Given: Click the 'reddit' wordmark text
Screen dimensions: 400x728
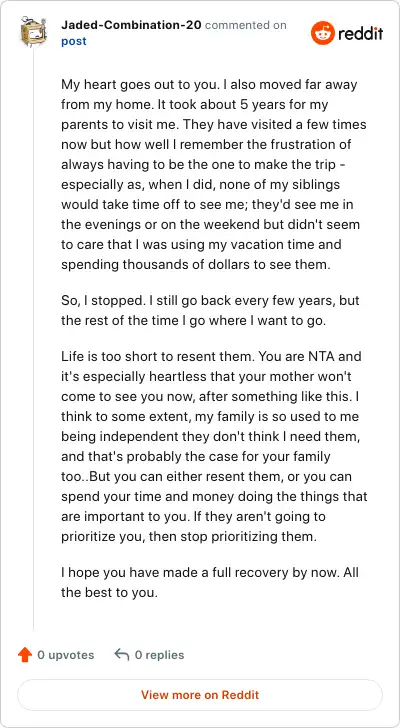Looking at the screenshot, I should (361, 33).
